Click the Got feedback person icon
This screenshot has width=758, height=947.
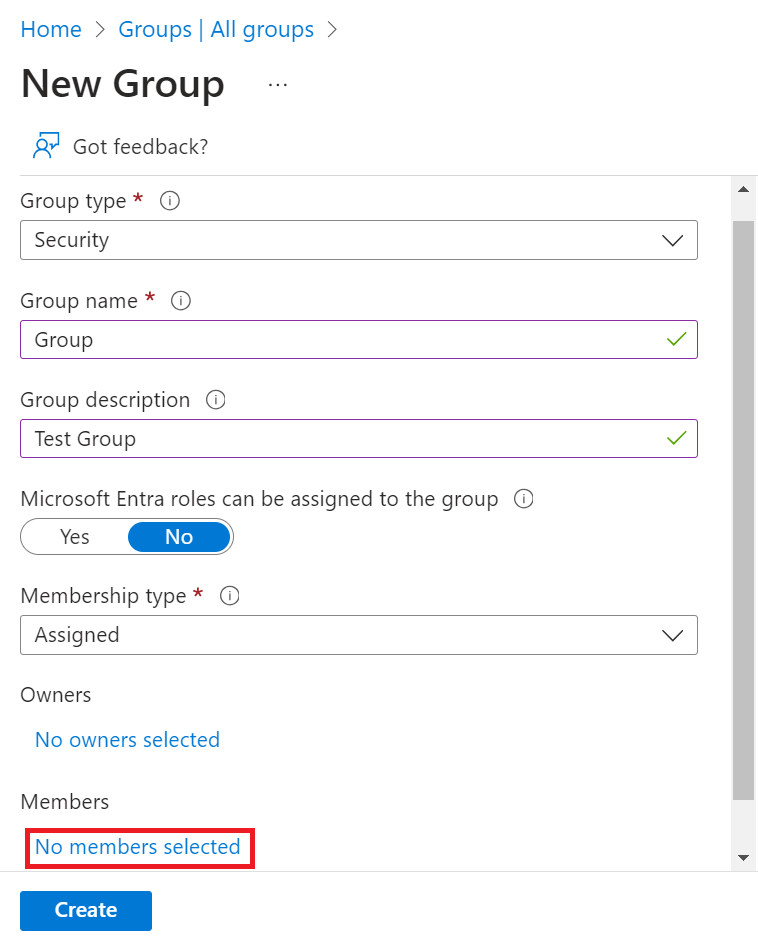[46, 146]
